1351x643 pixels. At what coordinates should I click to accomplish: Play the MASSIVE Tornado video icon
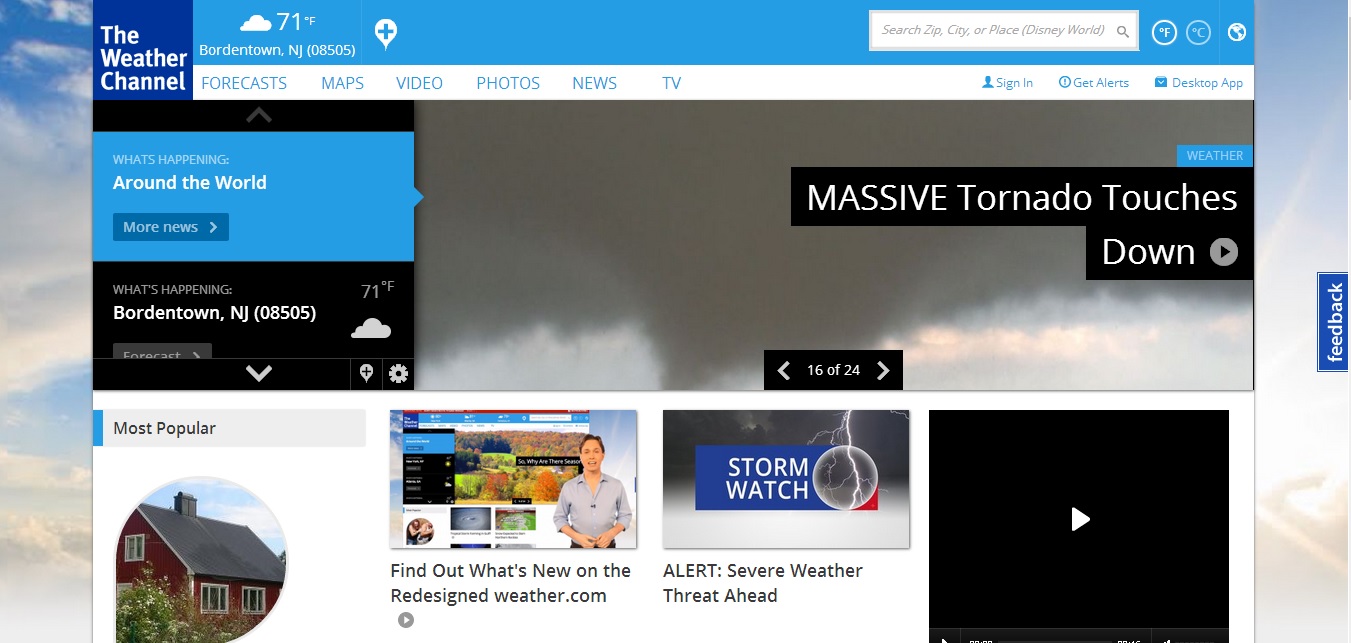(x=1223, y=252)
